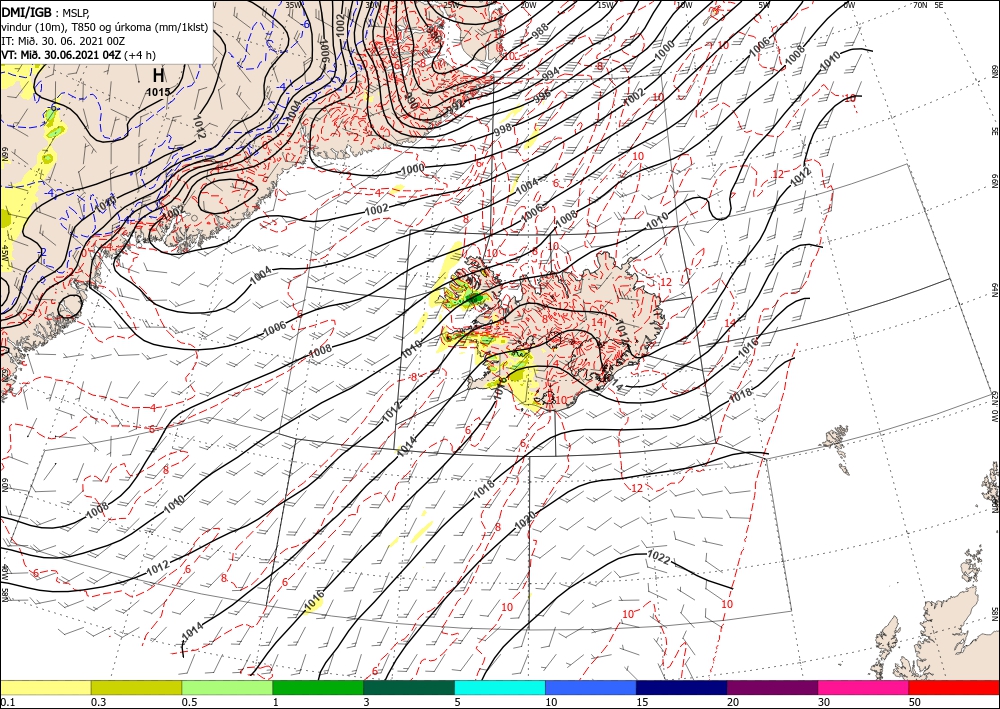This screenshot has height=709, width=1000.
Task: Pick the light green 0.5–1 legend swatch
Action: (x=227, y=687)
